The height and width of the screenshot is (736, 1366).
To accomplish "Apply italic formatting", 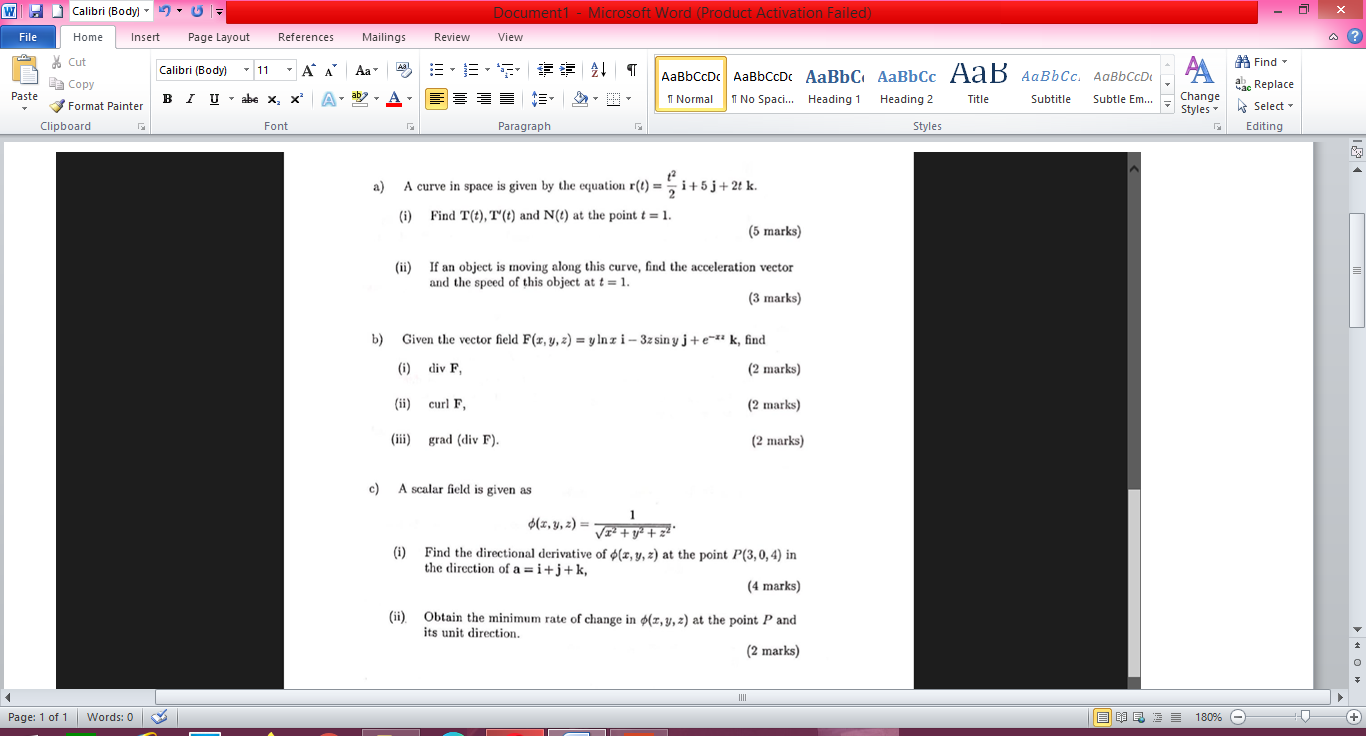I will point(190,99).
